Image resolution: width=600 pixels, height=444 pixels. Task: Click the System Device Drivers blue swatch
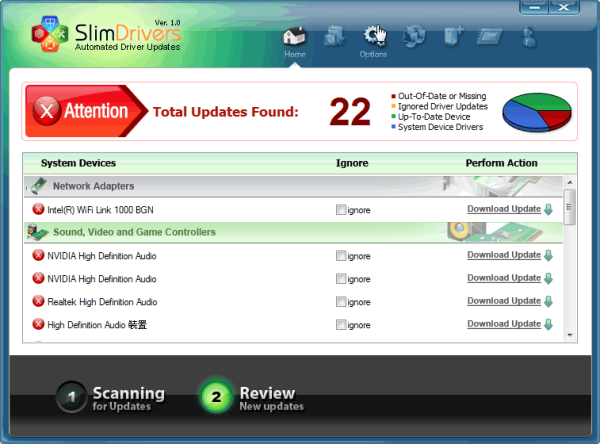pos(393,127)
